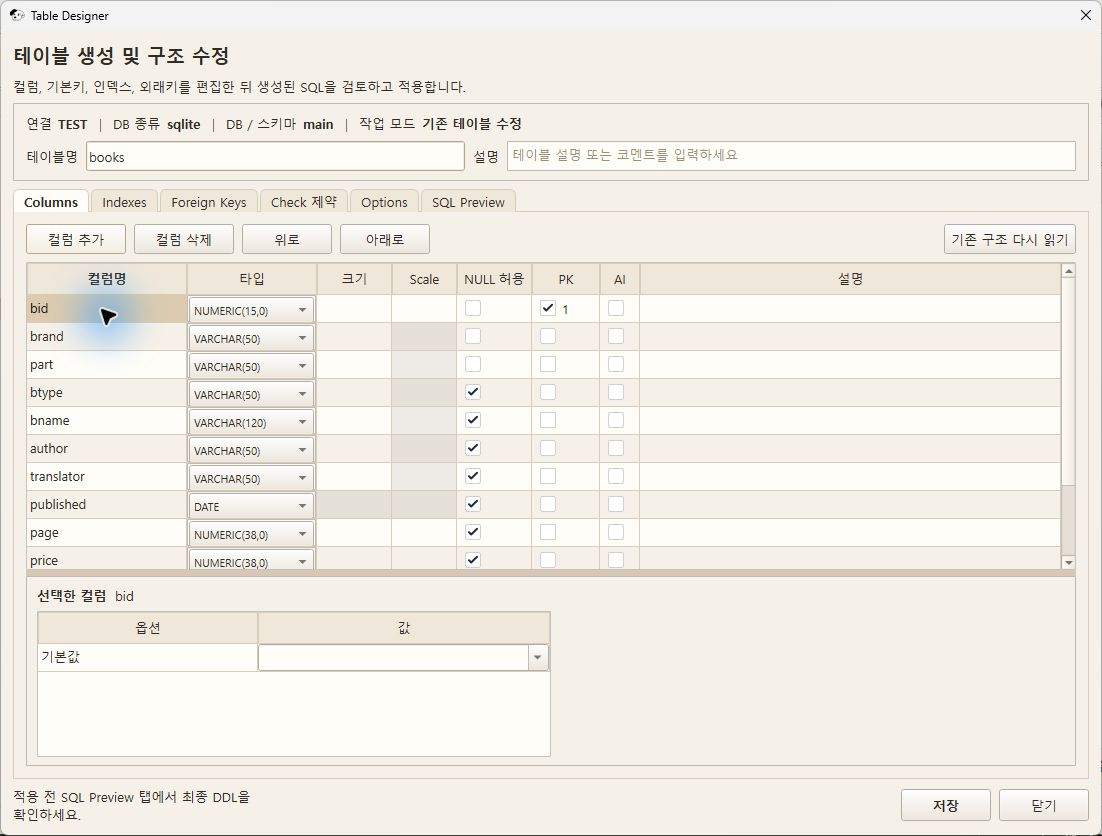This screenshot has width=1102, height=836.
Task: Check NULL allowed for part column
Action: 473,364
